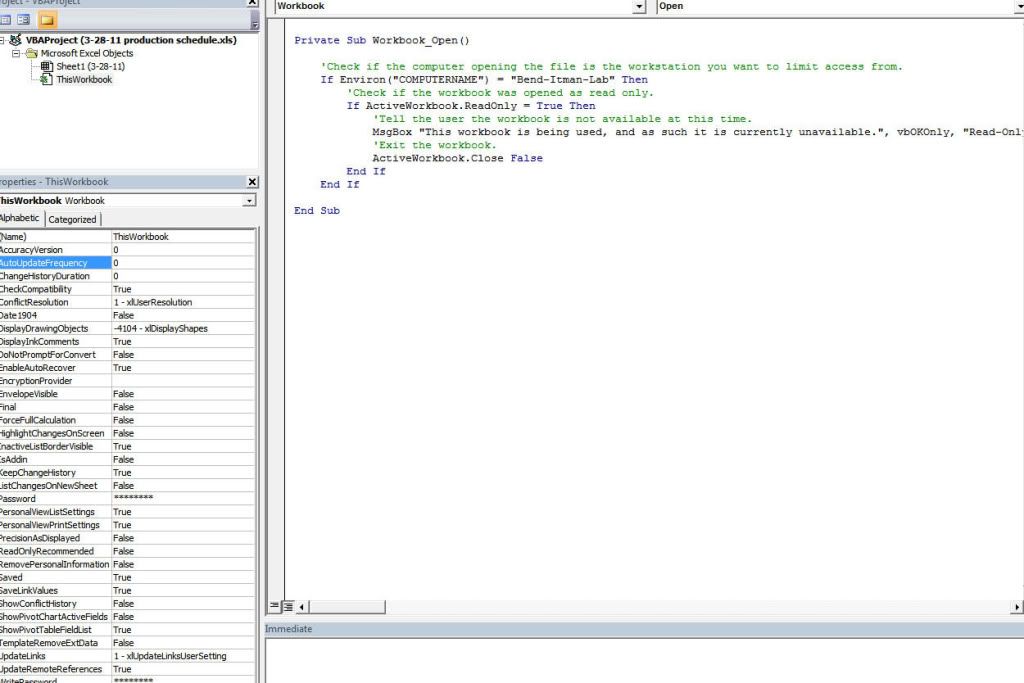The width and height of the screenshot is (1024, 683).
Task: Click UpdateLinks value xlUpdateLinksUserSetting
Action: pyautogui.click(x=170, y=656)
